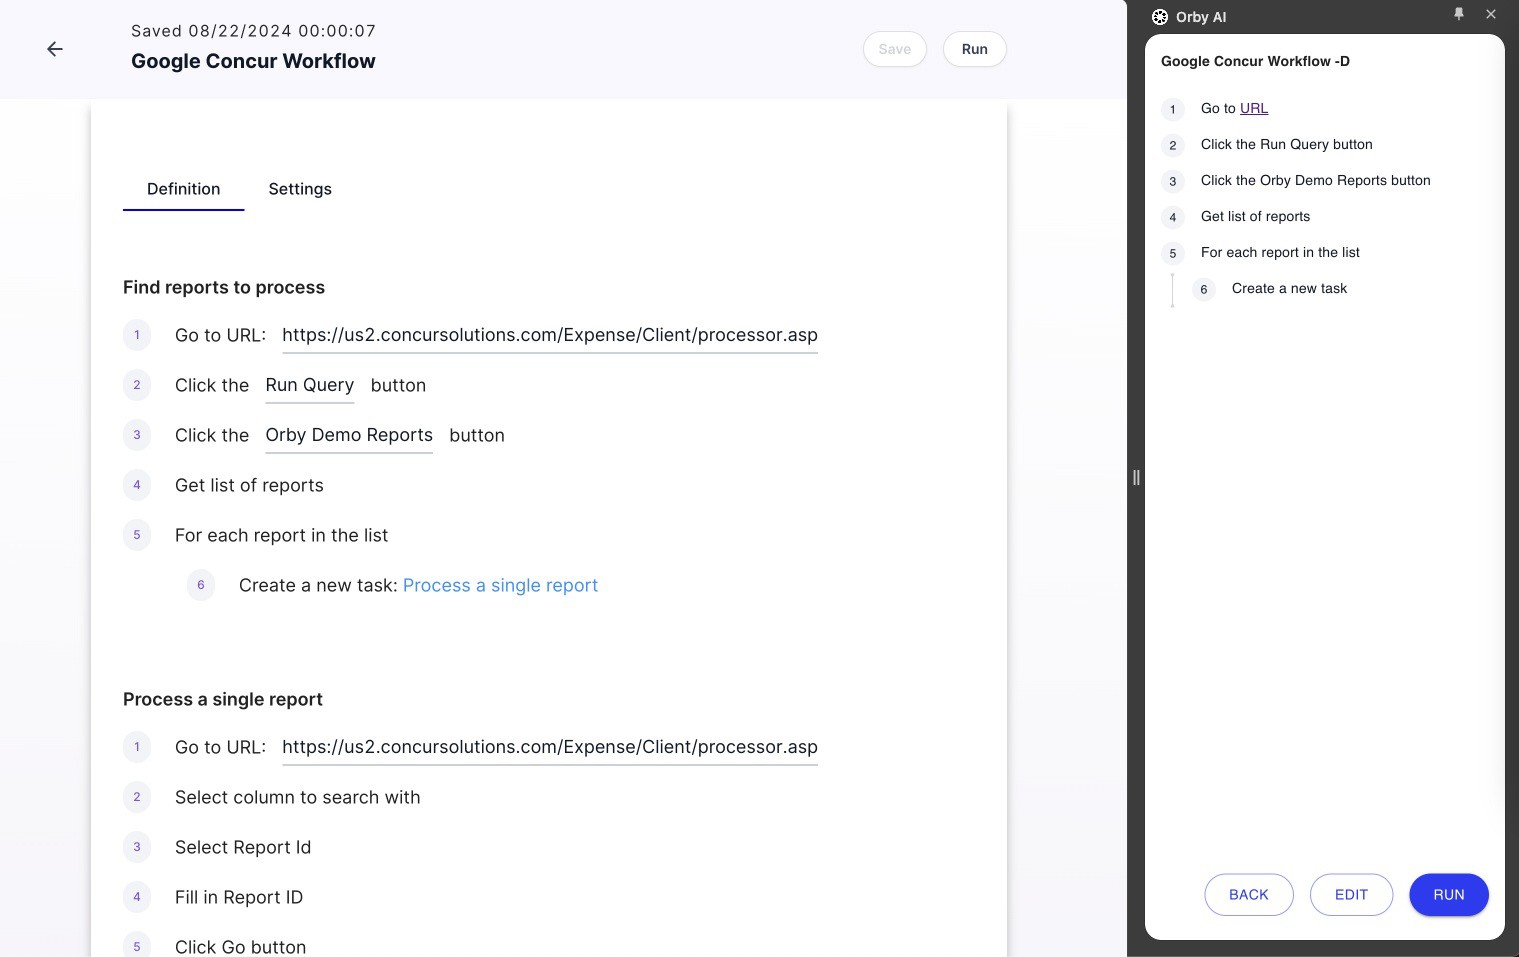Click the 'Process a single report' section heading
Image resolution: width=1519 pixels, height=957 pixels.
coord(223,699)
